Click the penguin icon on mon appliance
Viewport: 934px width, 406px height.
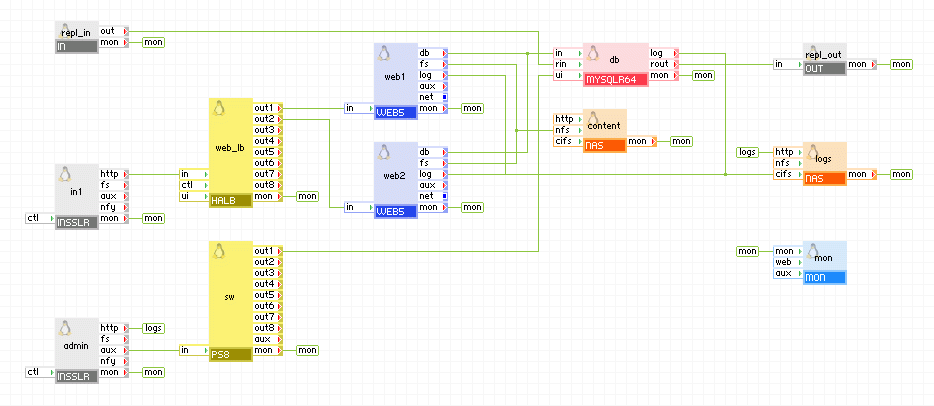(813, 250)
